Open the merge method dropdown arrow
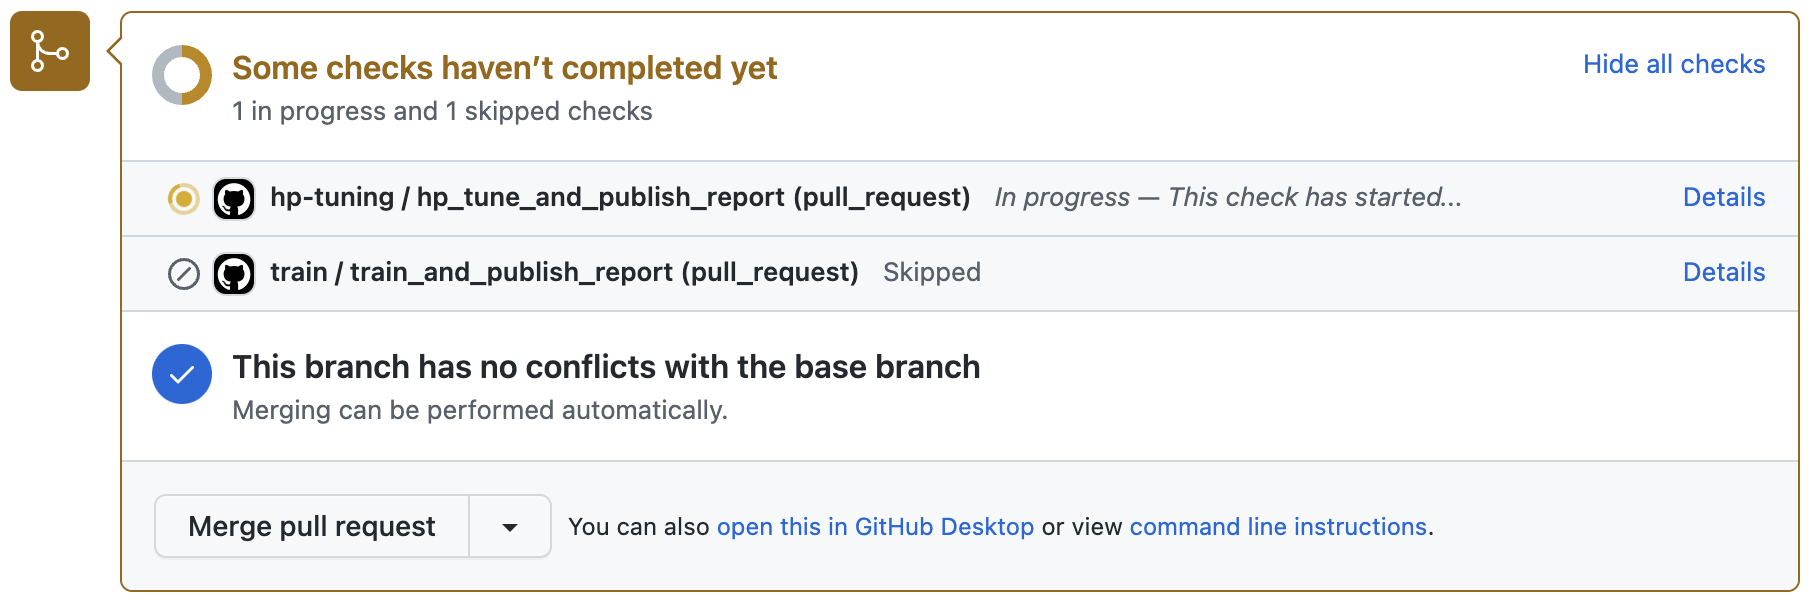This screenshot has width=1812, height=600. click(x=510, y=526)
